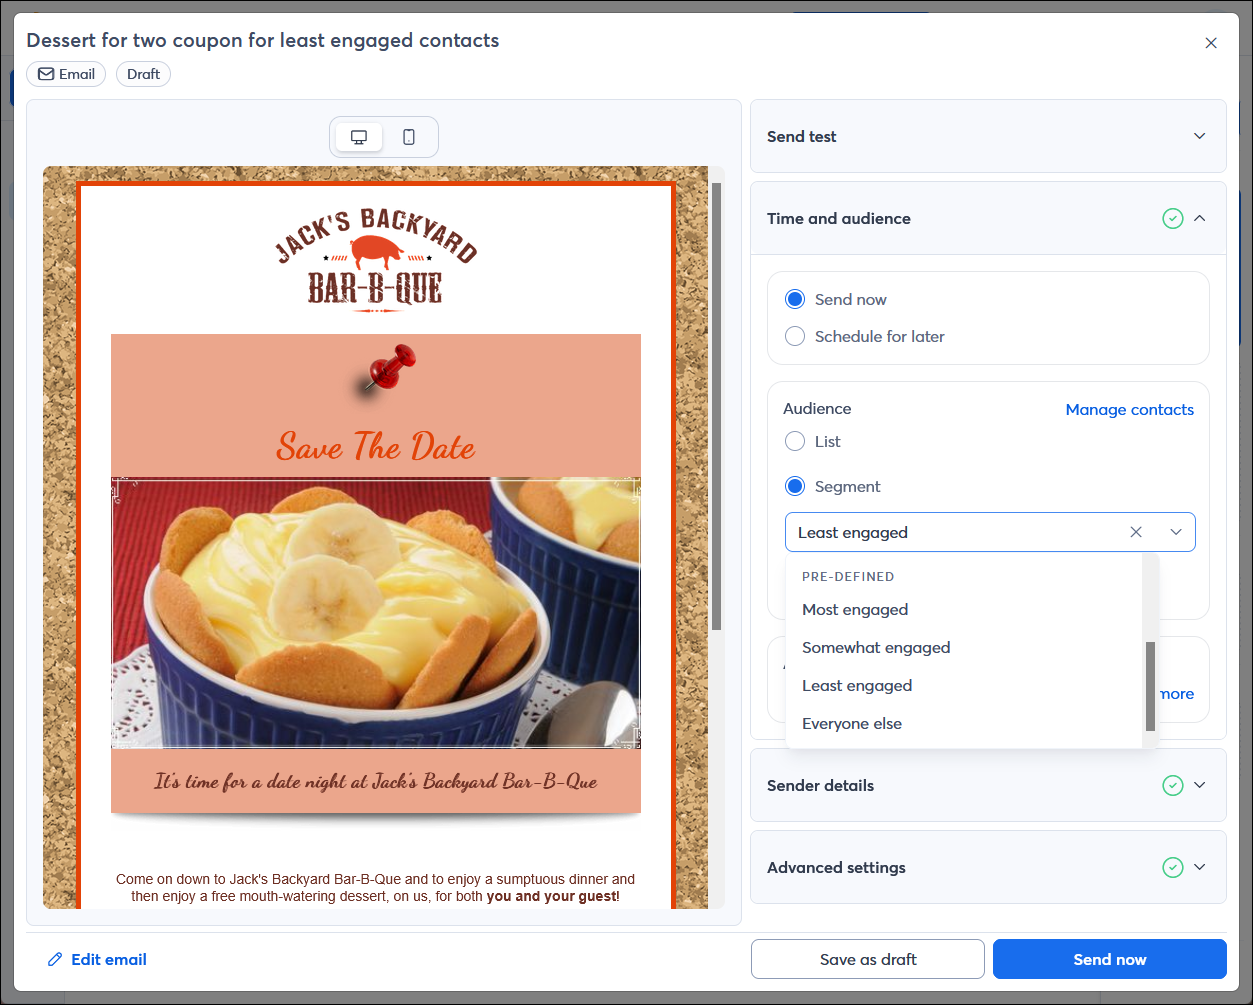The width and height of the screenshot is (1253, 1005).
Task: Choose Schedule for later radio button
Action: tap(795, 336)
